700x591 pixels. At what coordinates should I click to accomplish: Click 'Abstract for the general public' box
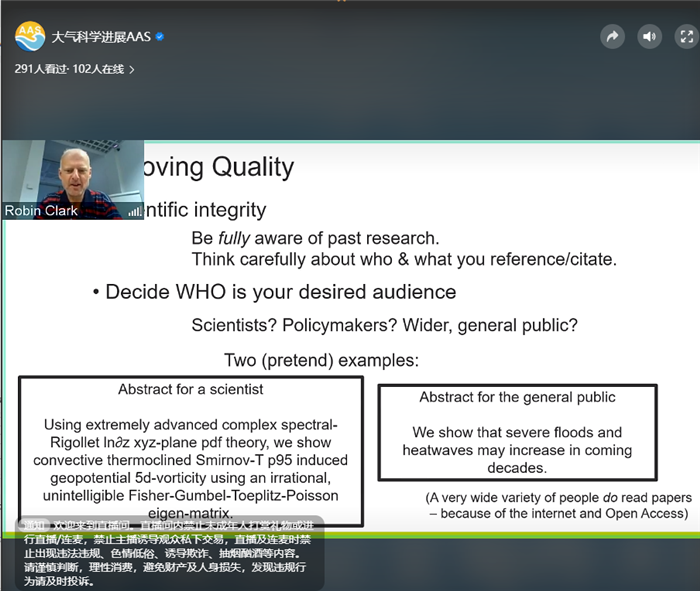click(517, 432)
